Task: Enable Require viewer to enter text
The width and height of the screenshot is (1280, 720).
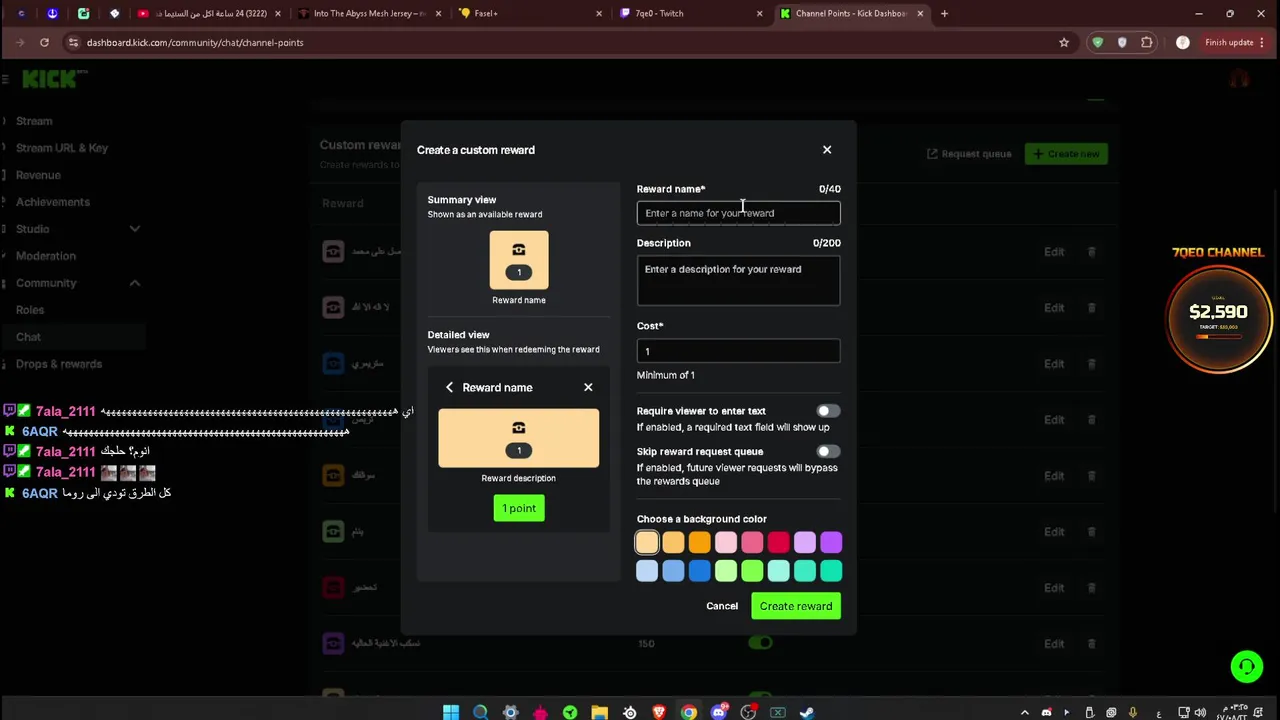Action: pyautogui.click(x=828, y=411)
